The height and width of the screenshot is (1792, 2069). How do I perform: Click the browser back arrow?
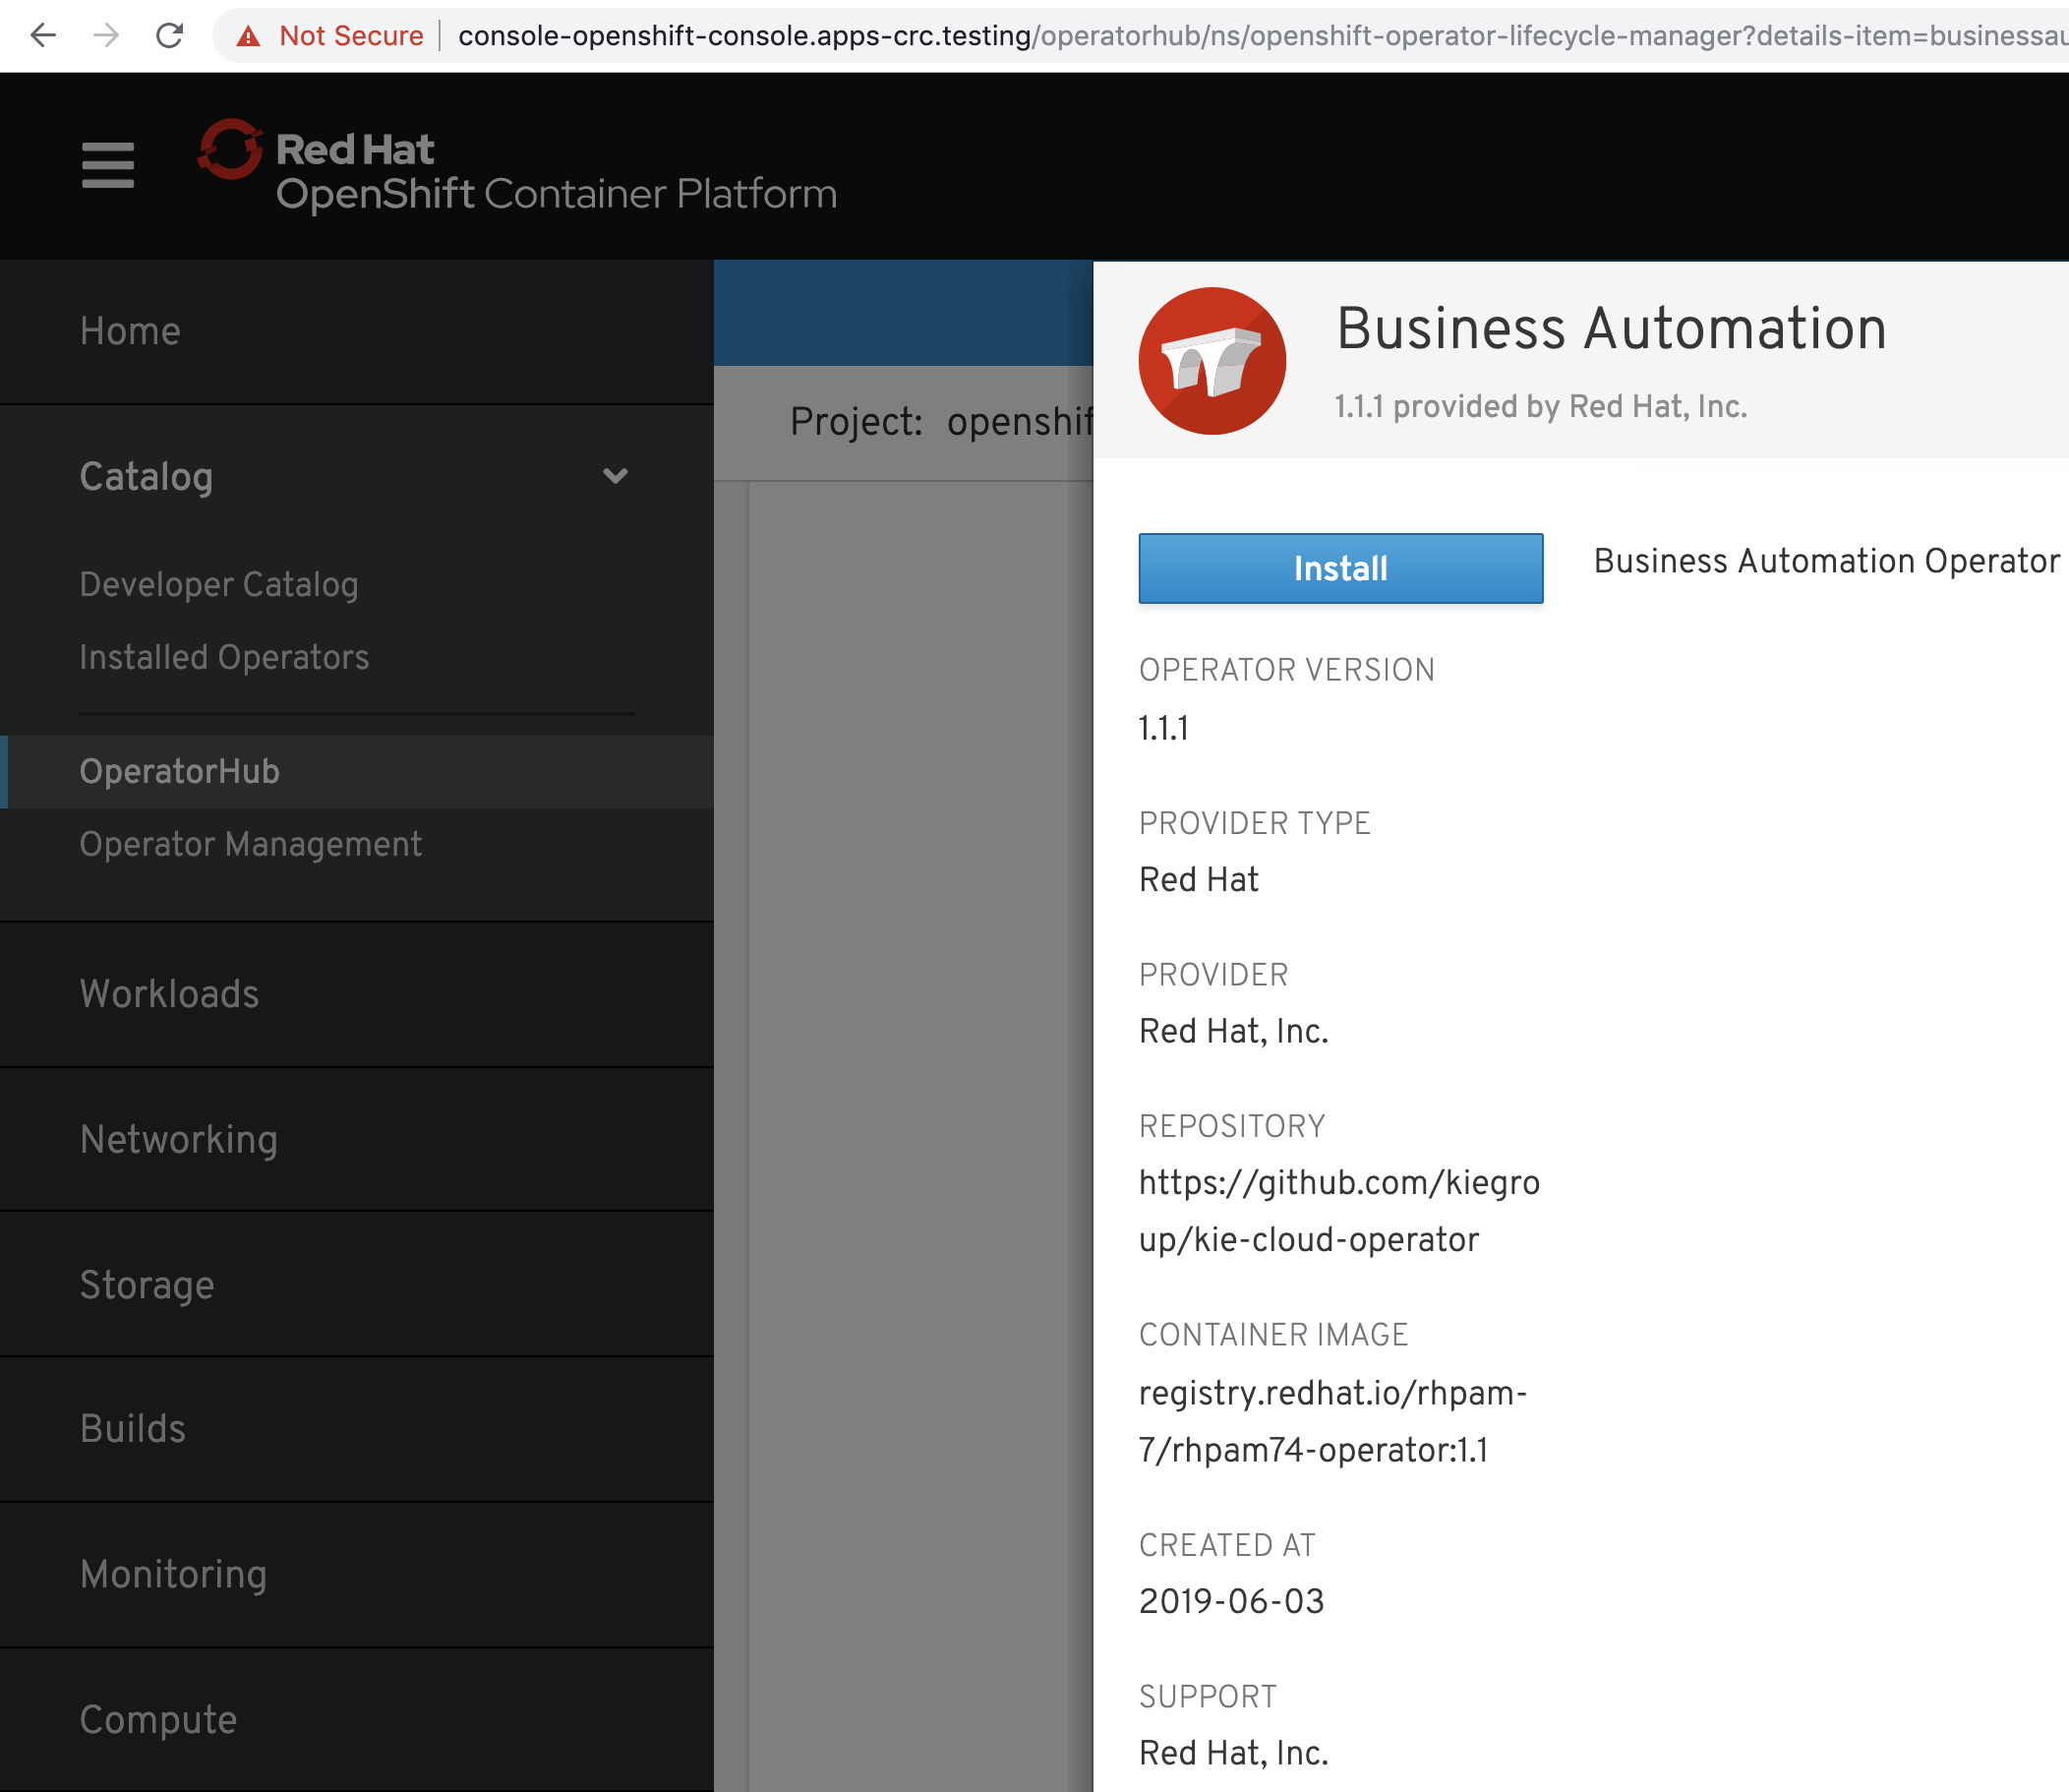click(x=43, y=36)
